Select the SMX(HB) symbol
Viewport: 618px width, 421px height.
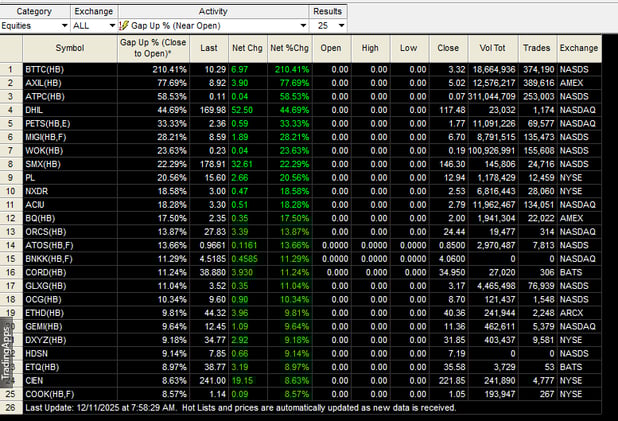pos(43,164)
